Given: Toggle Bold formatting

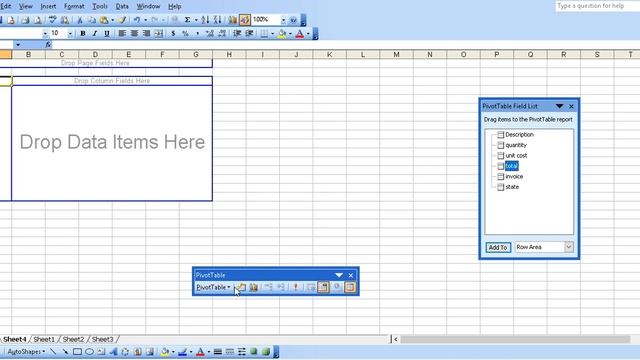Looking at the screenshot, I should coord(83,33).
